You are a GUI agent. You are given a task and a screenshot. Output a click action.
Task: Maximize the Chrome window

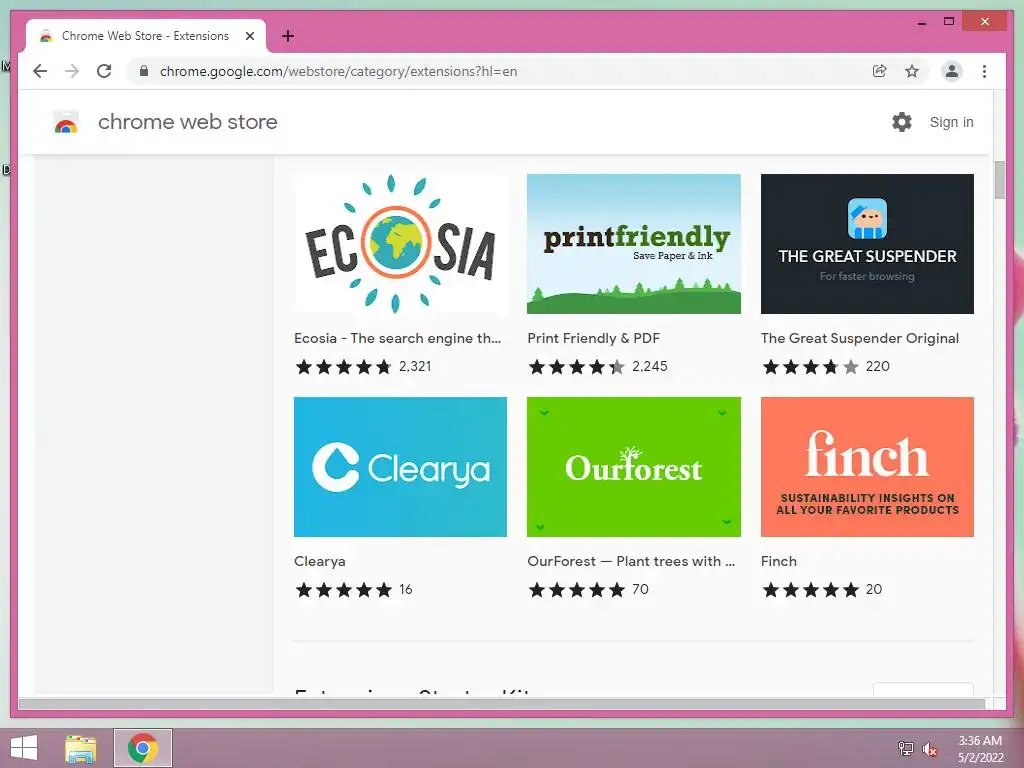coord(949,22)
